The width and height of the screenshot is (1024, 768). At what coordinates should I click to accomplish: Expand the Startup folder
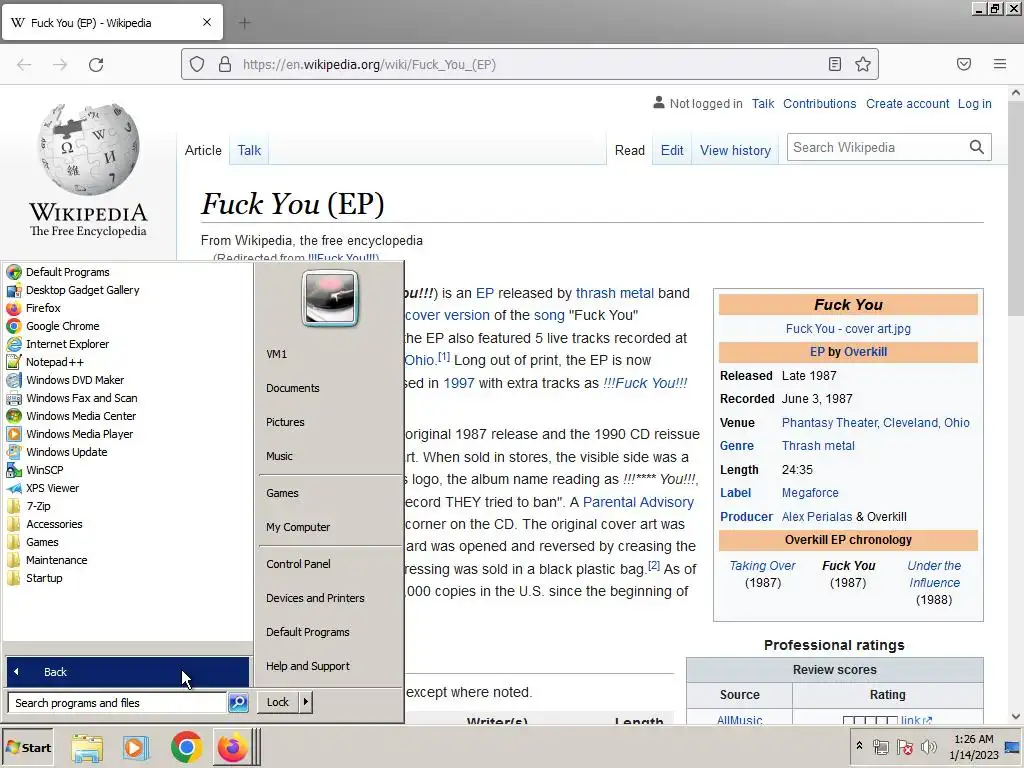(35, 578)
